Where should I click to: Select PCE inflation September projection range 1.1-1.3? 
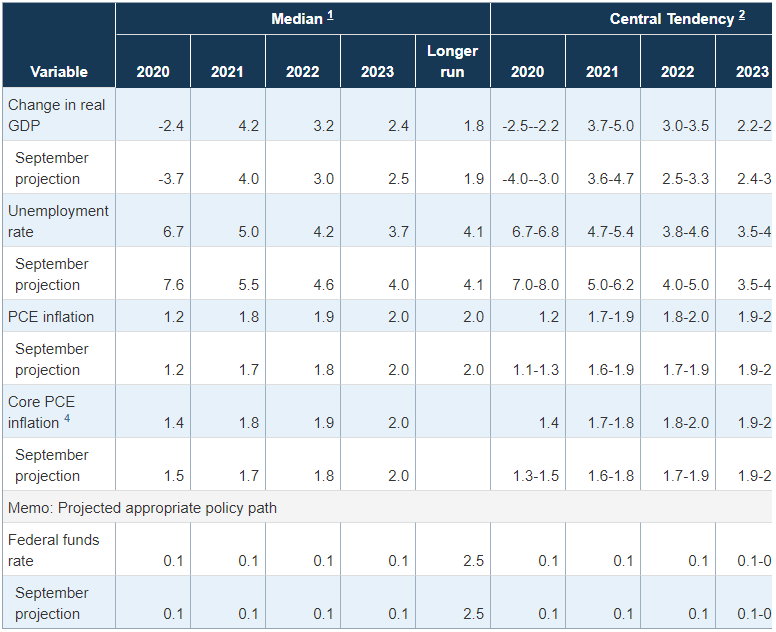536,370
